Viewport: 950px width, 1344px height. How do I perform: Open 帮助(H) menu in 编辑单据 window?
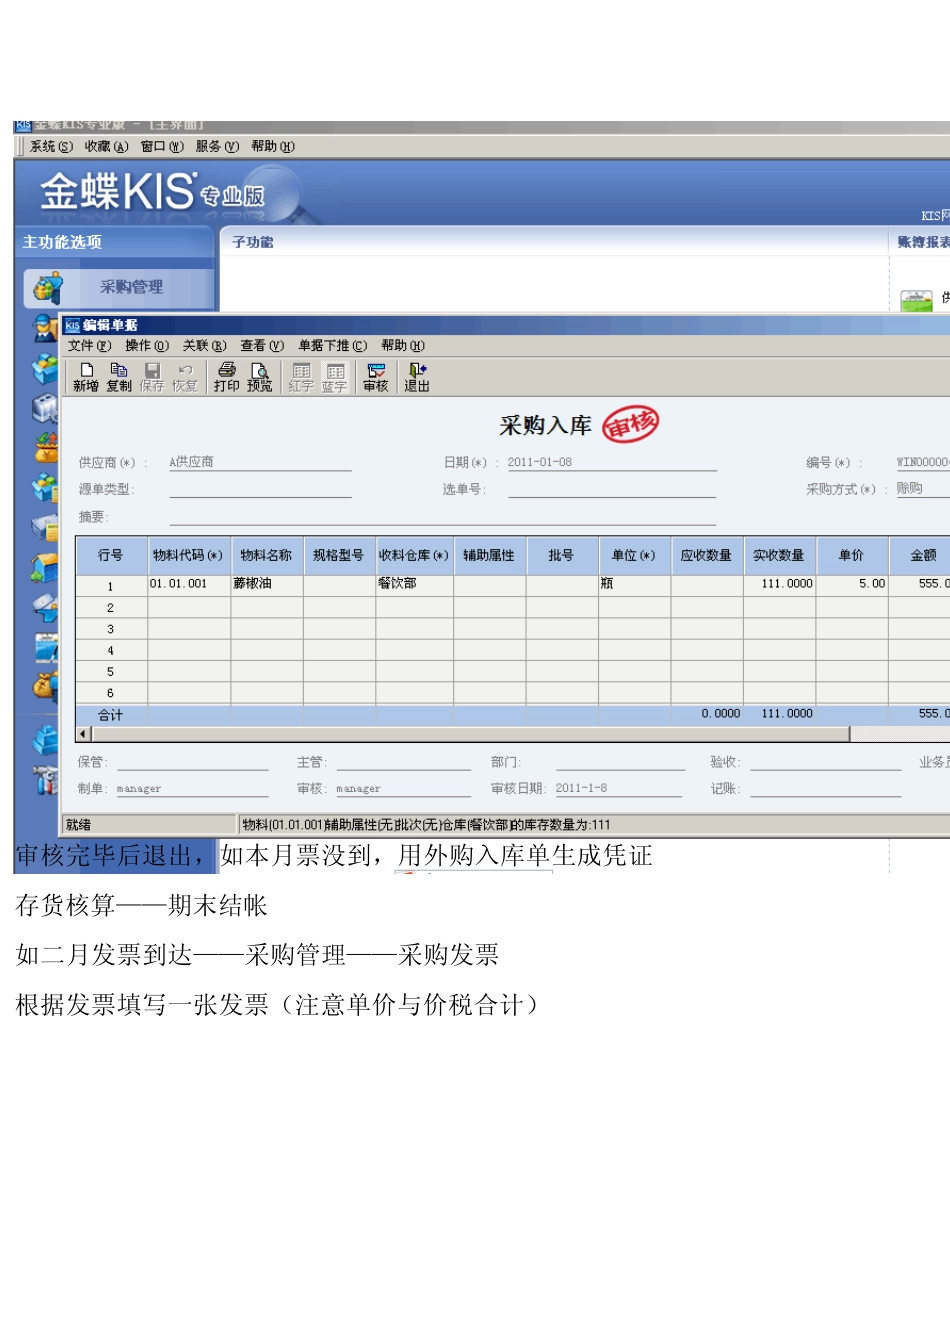(x=403, y=346)
